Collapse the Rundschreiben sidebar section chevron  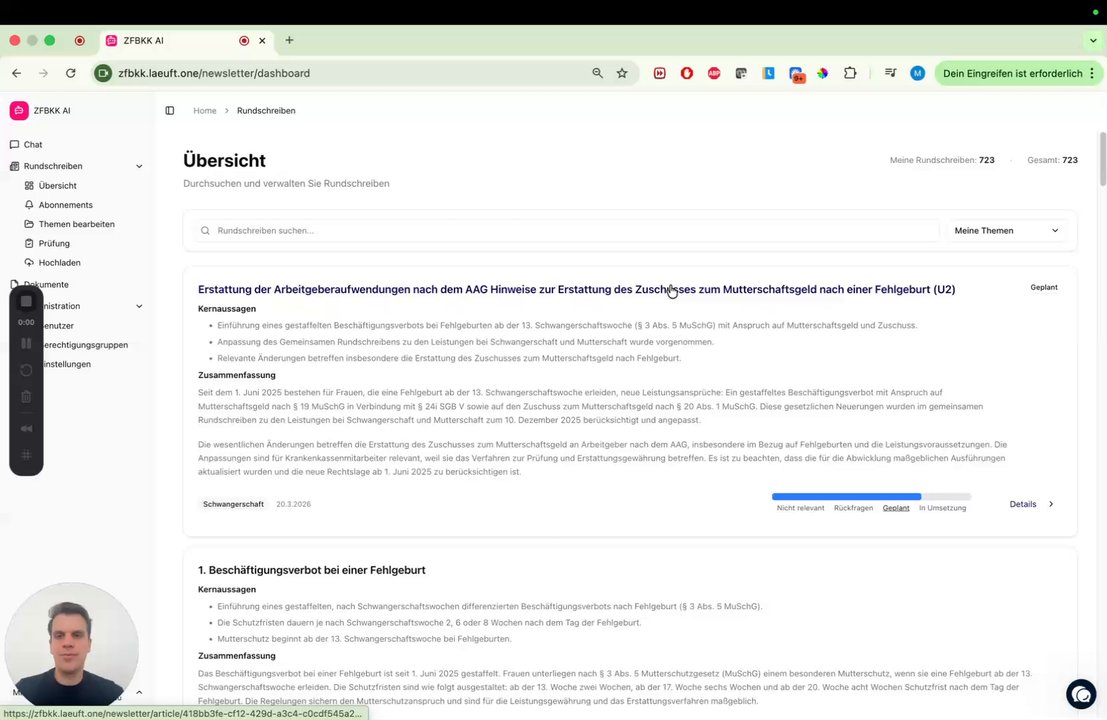[139, 166]
